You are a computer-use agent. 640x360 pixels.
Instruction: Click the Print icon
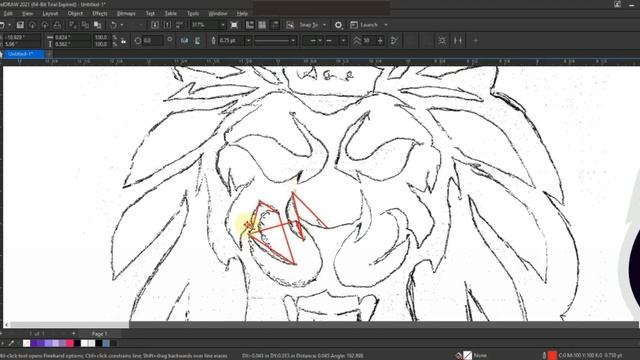click(57, 25)
